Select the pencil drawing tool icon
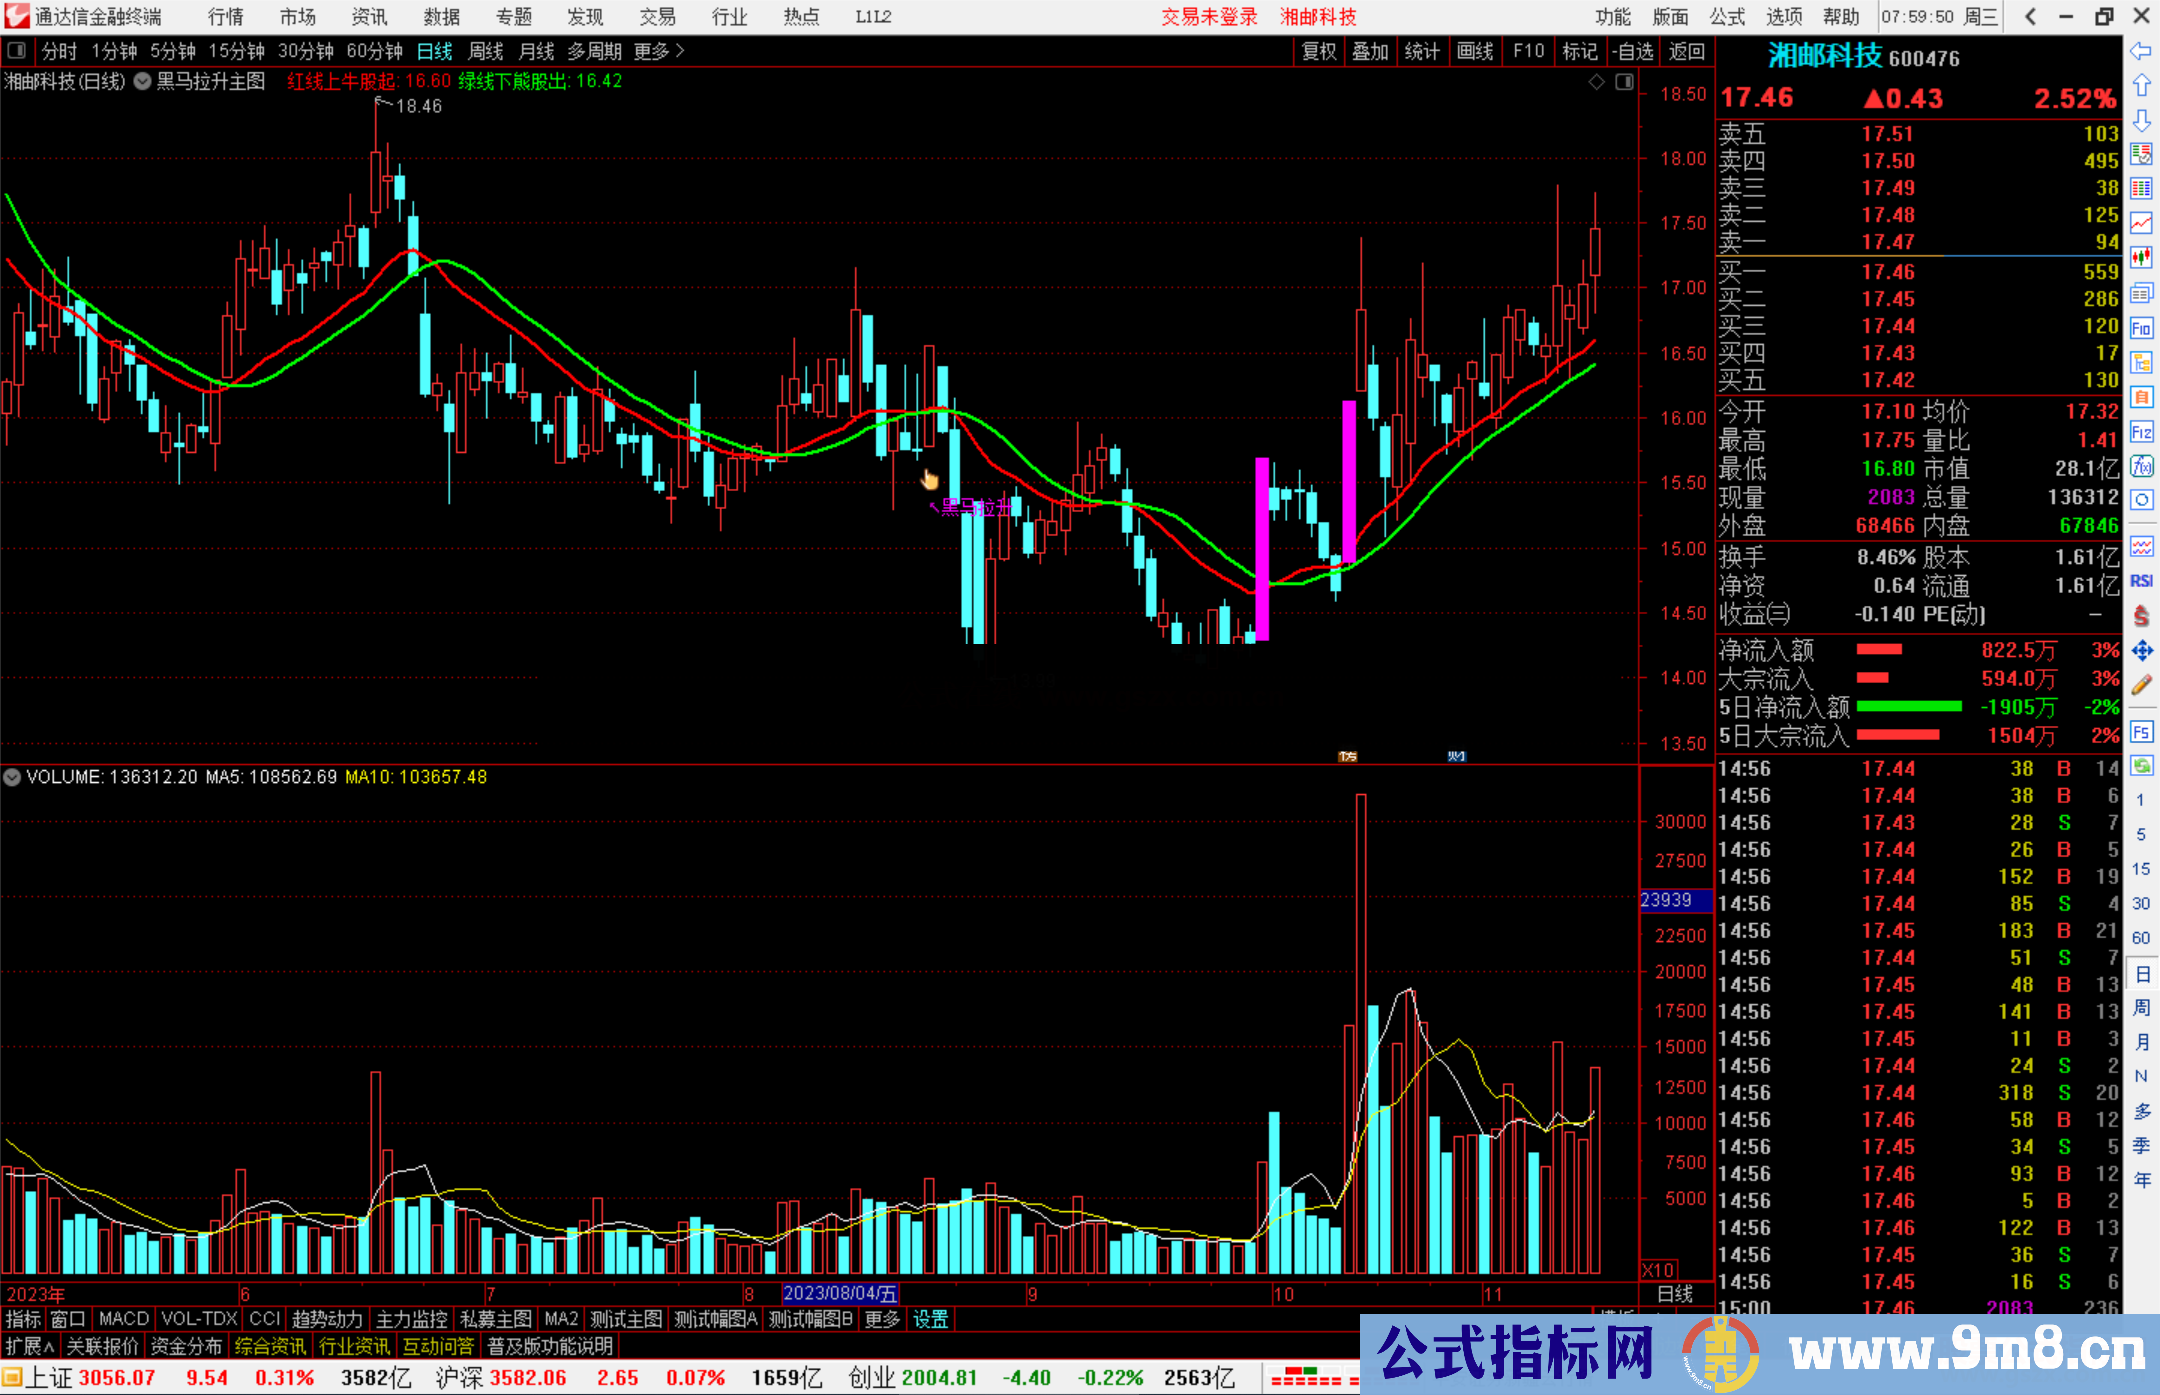Viewport: 2160px width, 1395px height. [x=2141, y=686]
